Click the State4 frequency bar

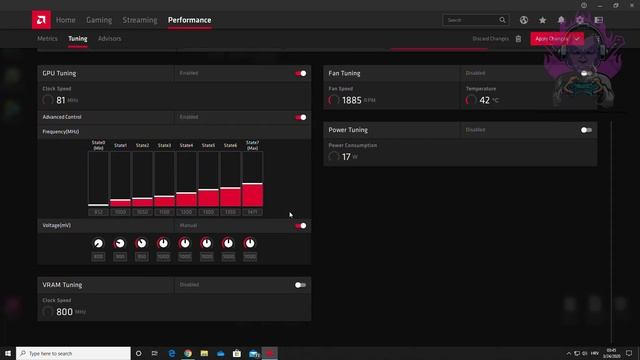(x=187, y=179)
